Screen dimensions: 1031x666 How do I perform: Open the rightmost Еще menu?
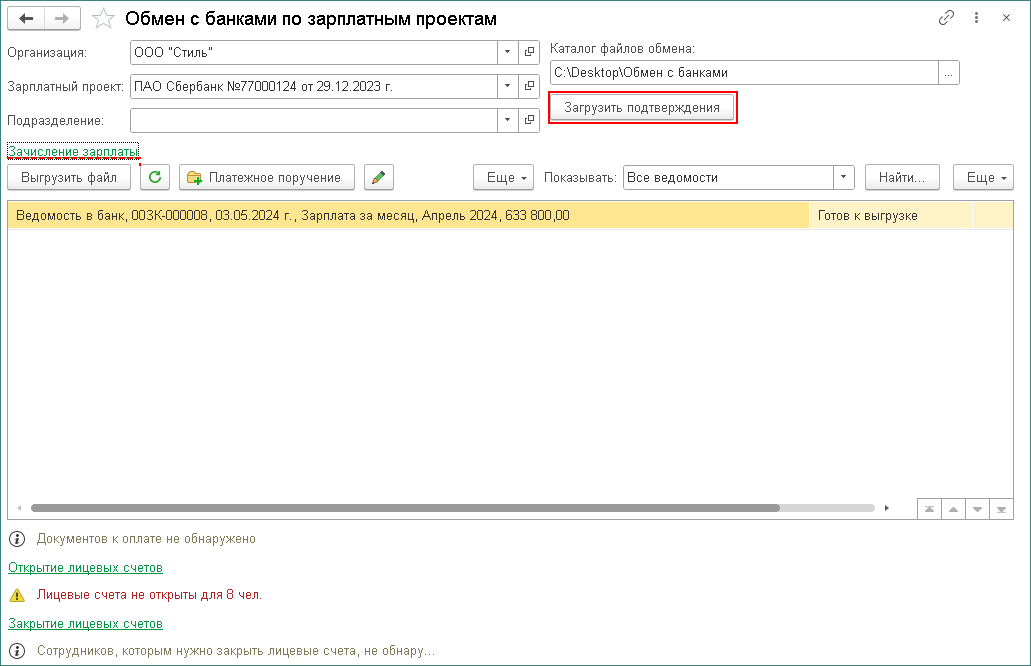point(984,178)
